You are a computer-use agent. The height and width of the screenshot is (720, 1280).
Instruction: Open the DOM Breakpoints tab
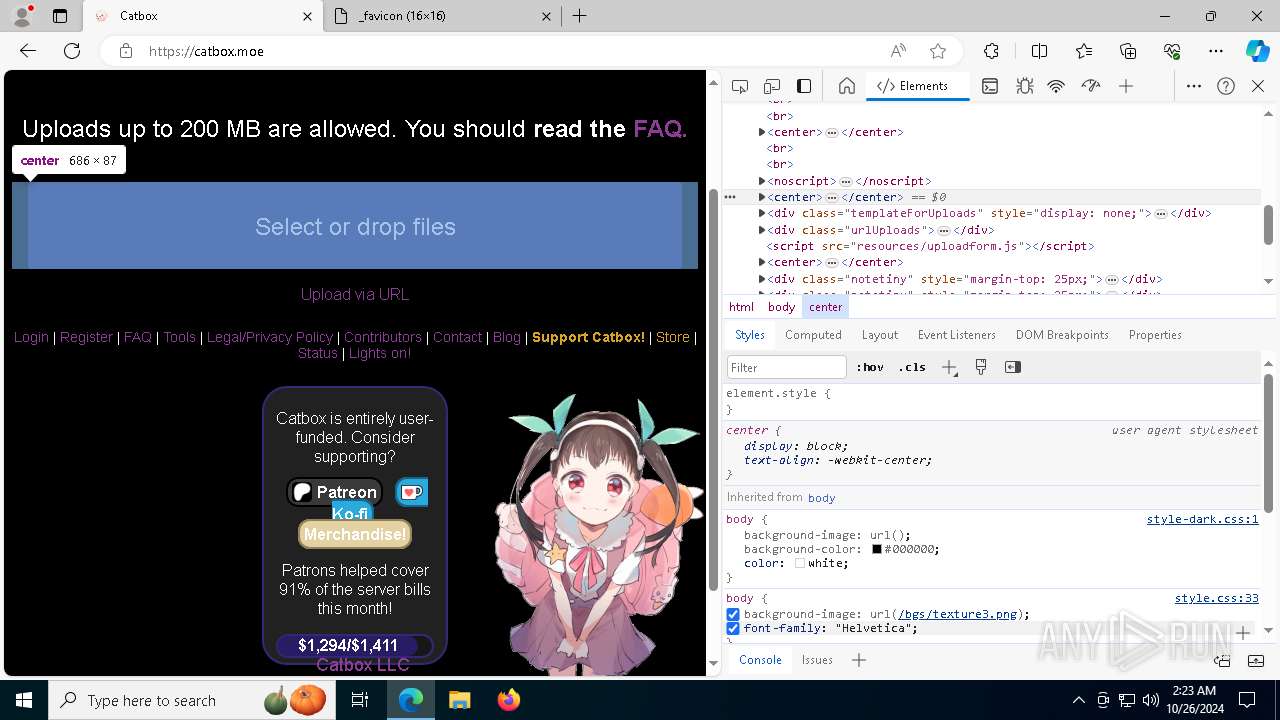click(x=1062, y=335)
